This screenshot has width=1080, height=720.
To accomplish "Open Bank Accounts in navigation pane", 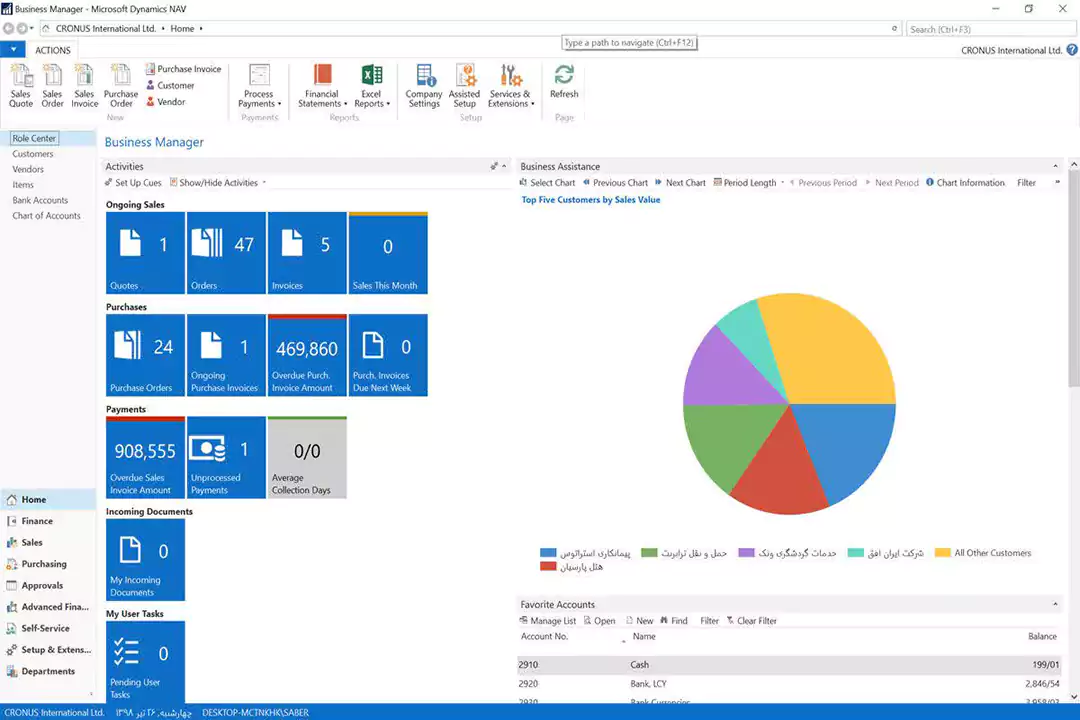I will (40, 200).
